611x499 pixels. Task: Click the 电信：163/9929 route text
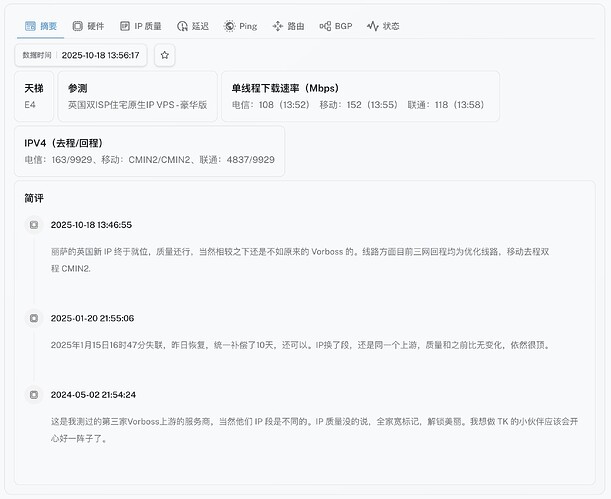point(58,160)
